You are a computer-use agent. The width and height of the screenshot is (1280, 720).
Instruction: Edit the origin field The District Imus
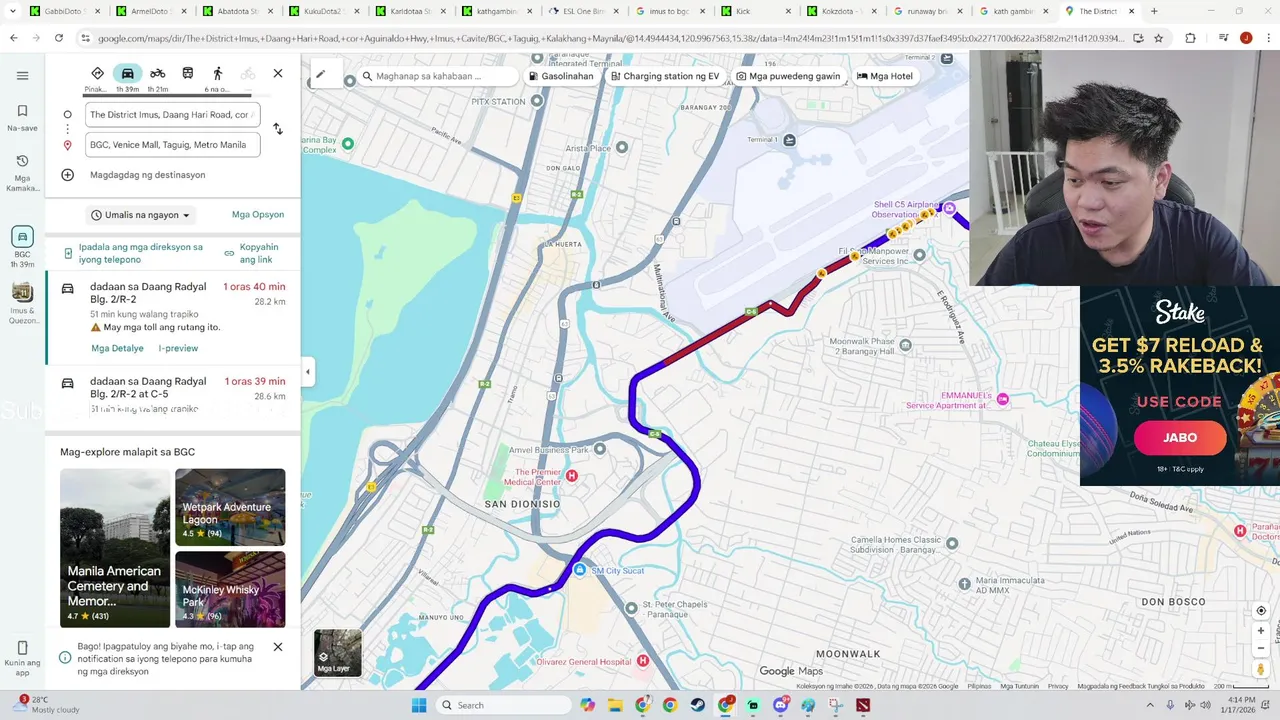[172, 115]
